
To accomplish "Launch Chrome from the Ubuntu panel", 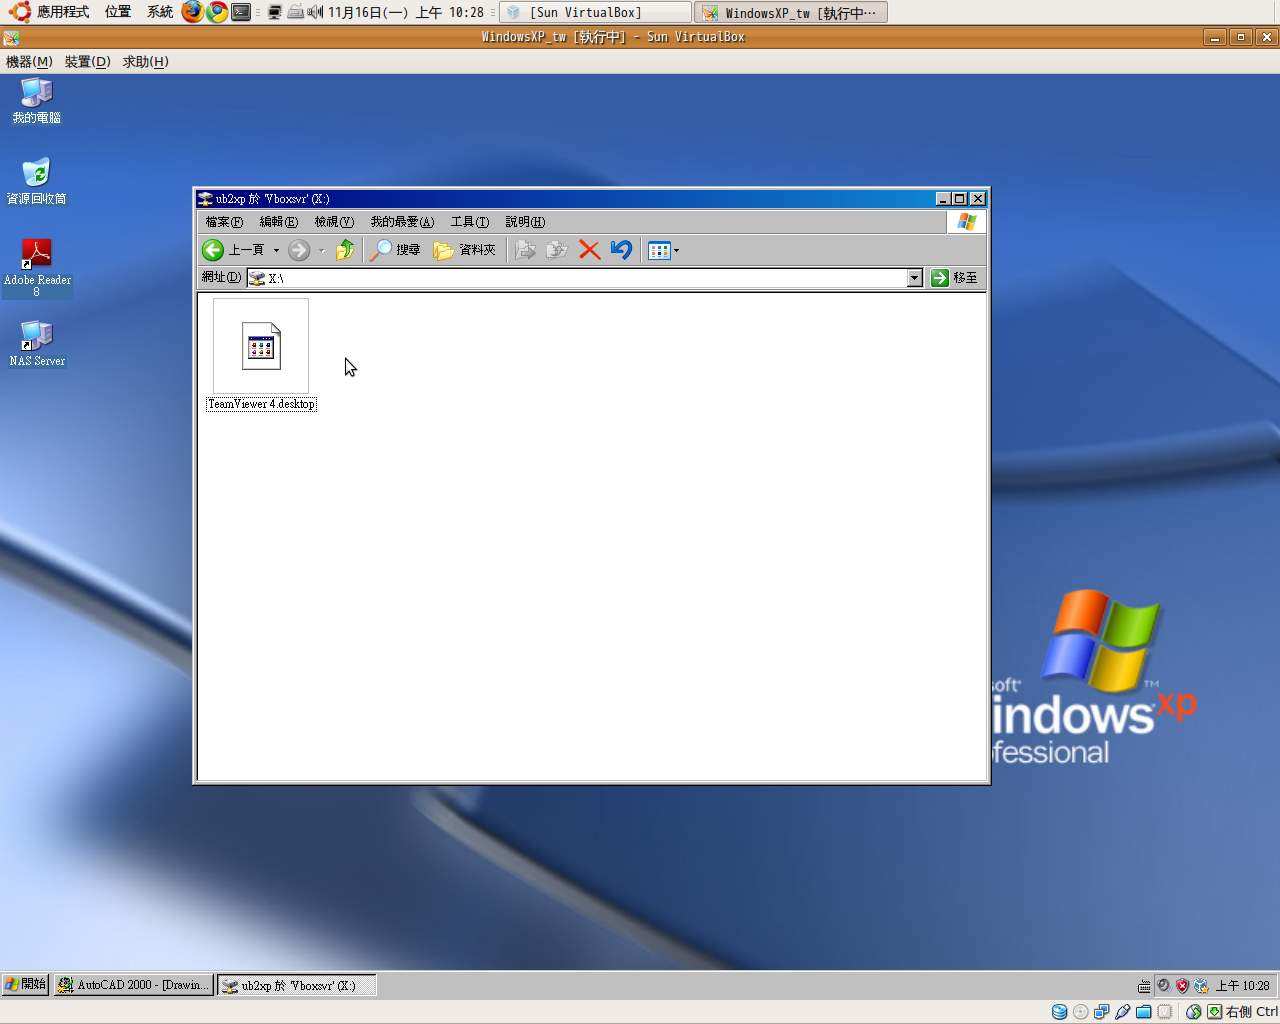I will coord(217,12).
